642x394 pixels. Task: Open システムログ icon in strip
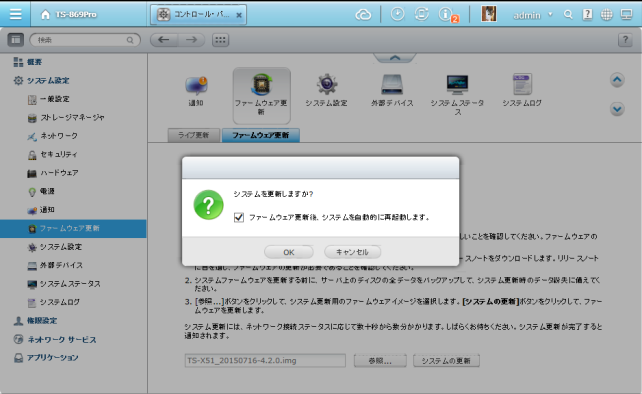(x=522, y=91)
